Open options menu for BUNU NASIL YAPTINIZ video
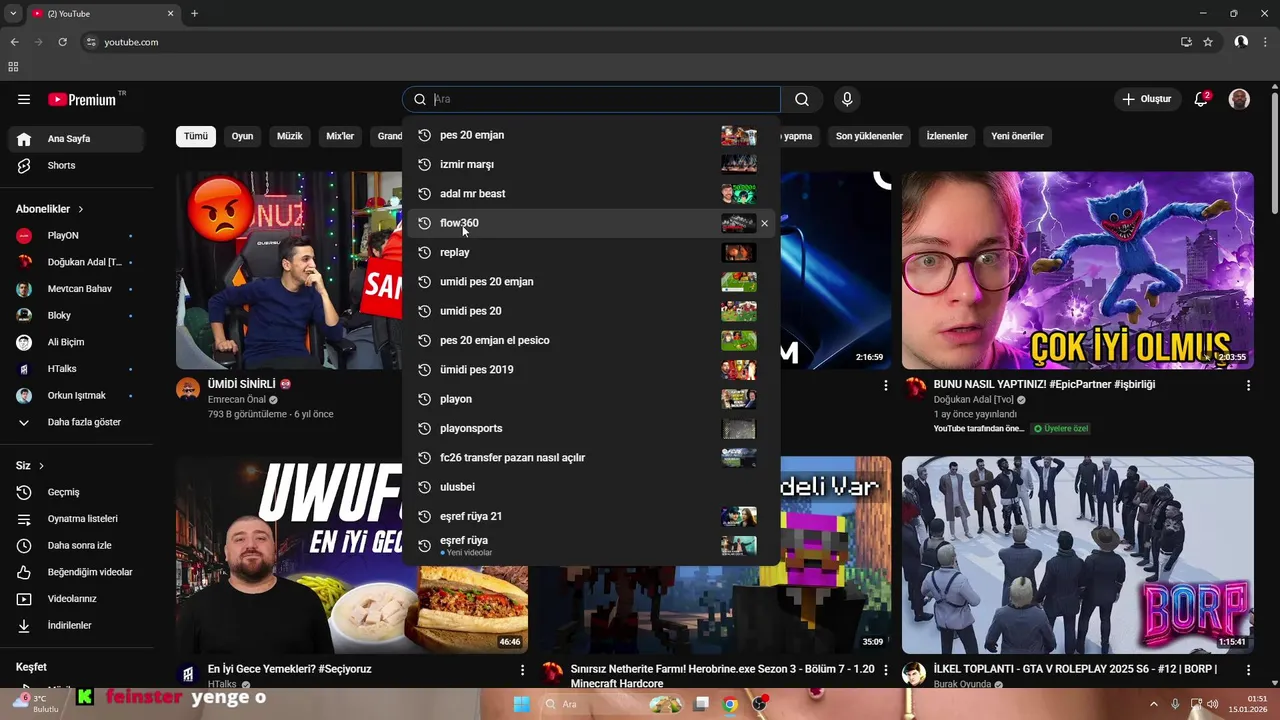This screenshot has width=1280, height=720. click(1248, 385)
